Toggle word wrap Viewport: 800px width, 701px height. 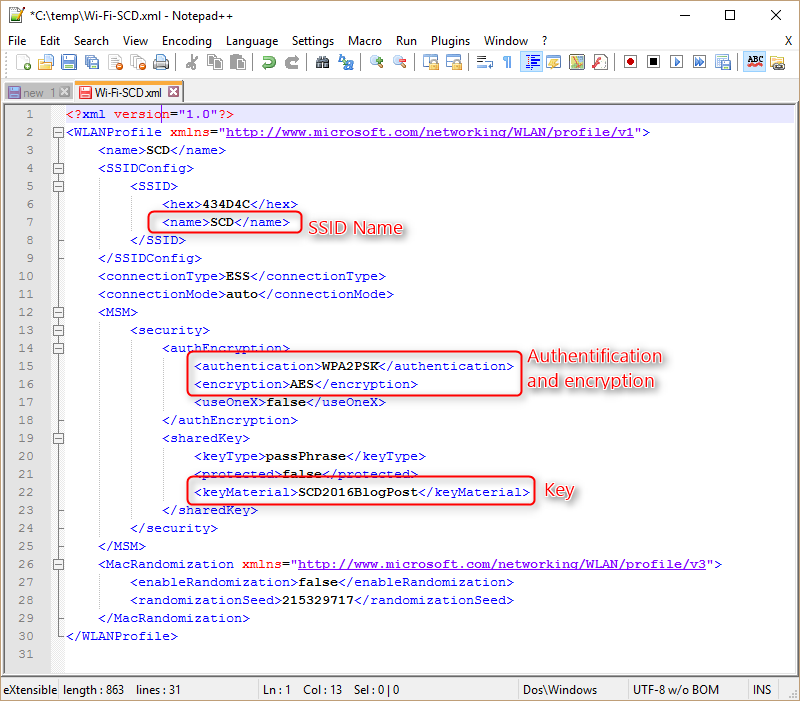482,61
